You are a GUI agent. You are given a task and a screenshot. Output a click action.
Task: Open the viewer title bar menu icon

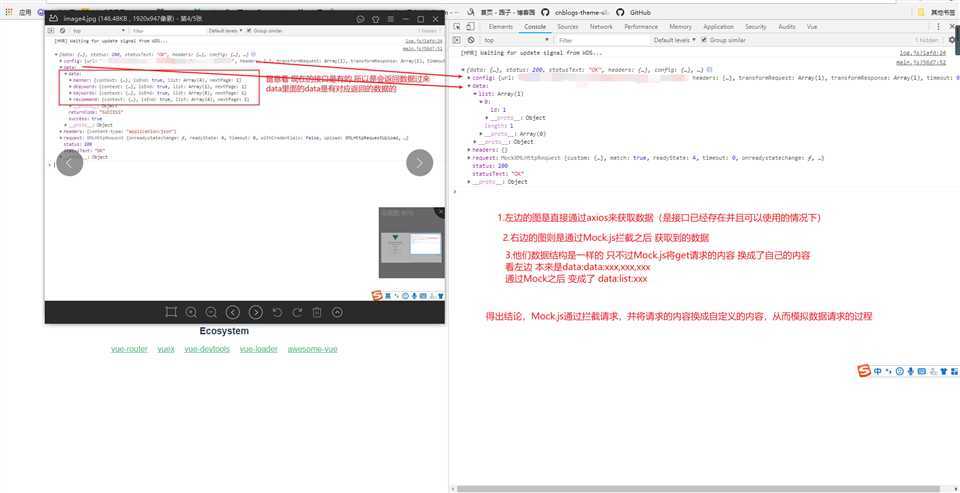[x=391, y=20]
